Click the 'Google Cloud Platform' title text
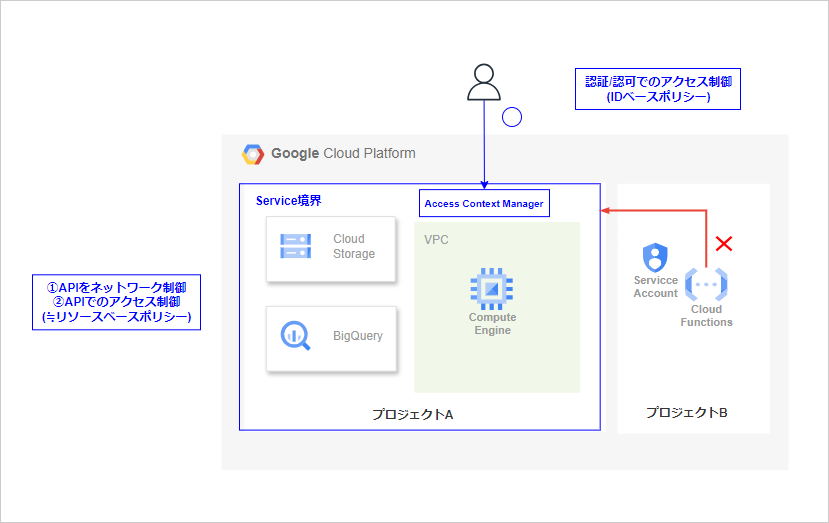This screenshot has width=829, height=523. click(x=343, y=153)
